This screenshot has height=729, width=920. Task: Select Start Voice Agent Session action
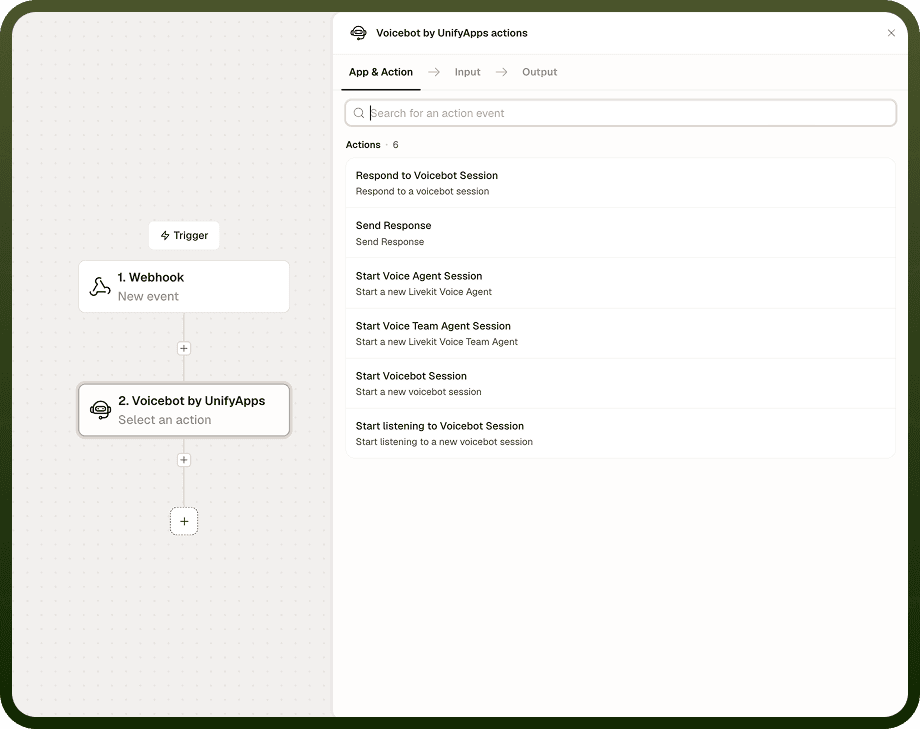coord(620,284)
